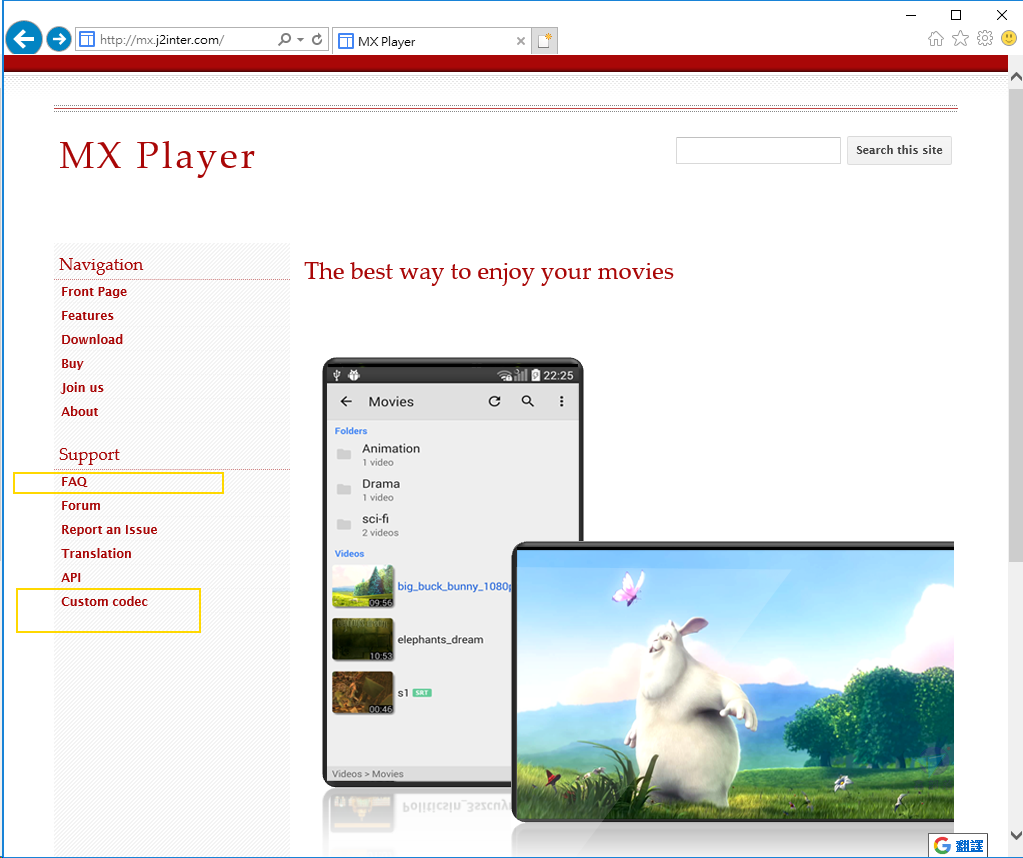Click the Google translate badge
The height and width of the screenshot is (858, 1023).
pos(958,845)
